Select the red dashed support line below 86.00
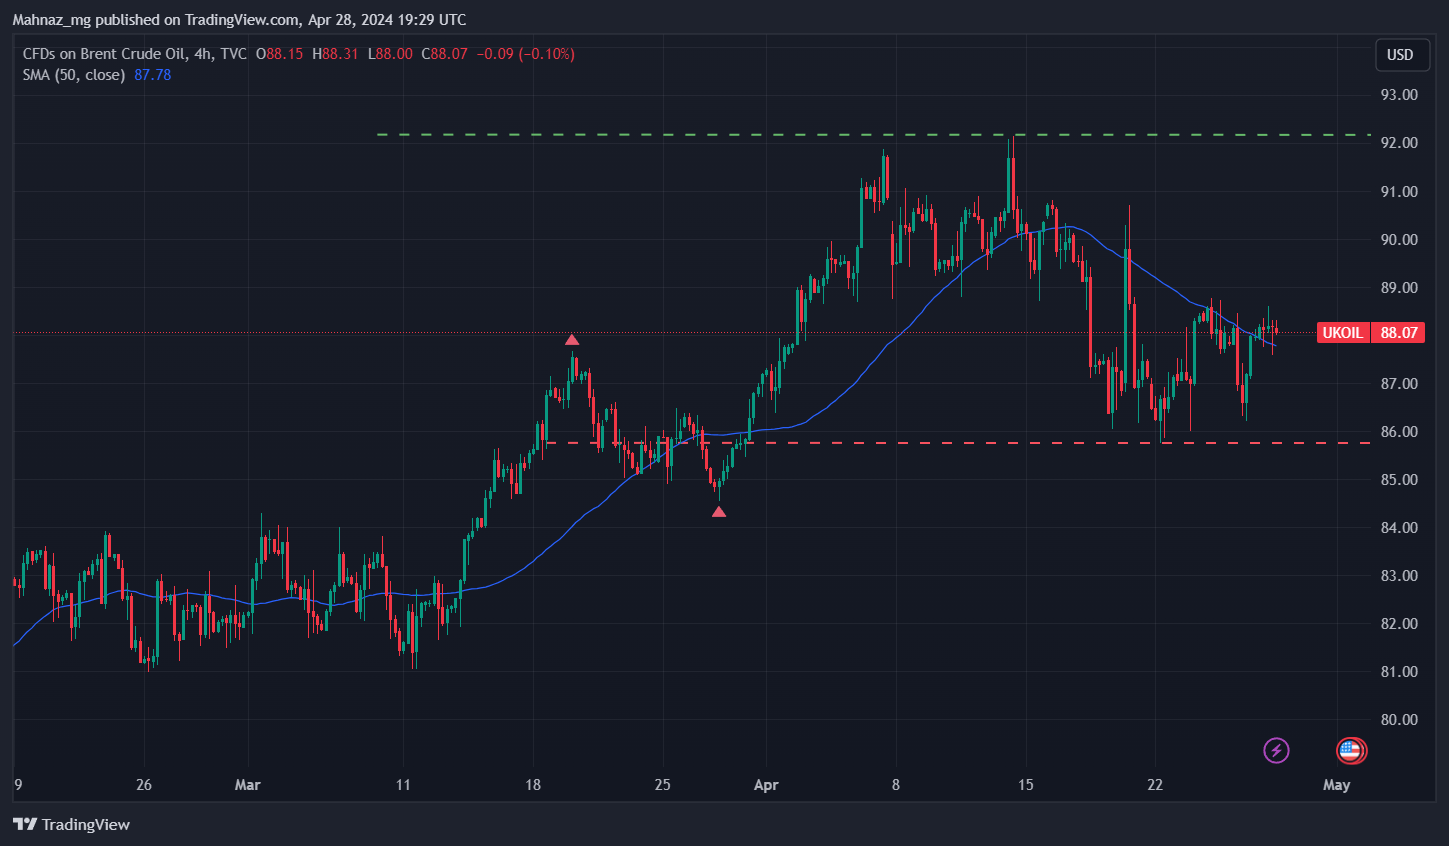 [958, 442]
